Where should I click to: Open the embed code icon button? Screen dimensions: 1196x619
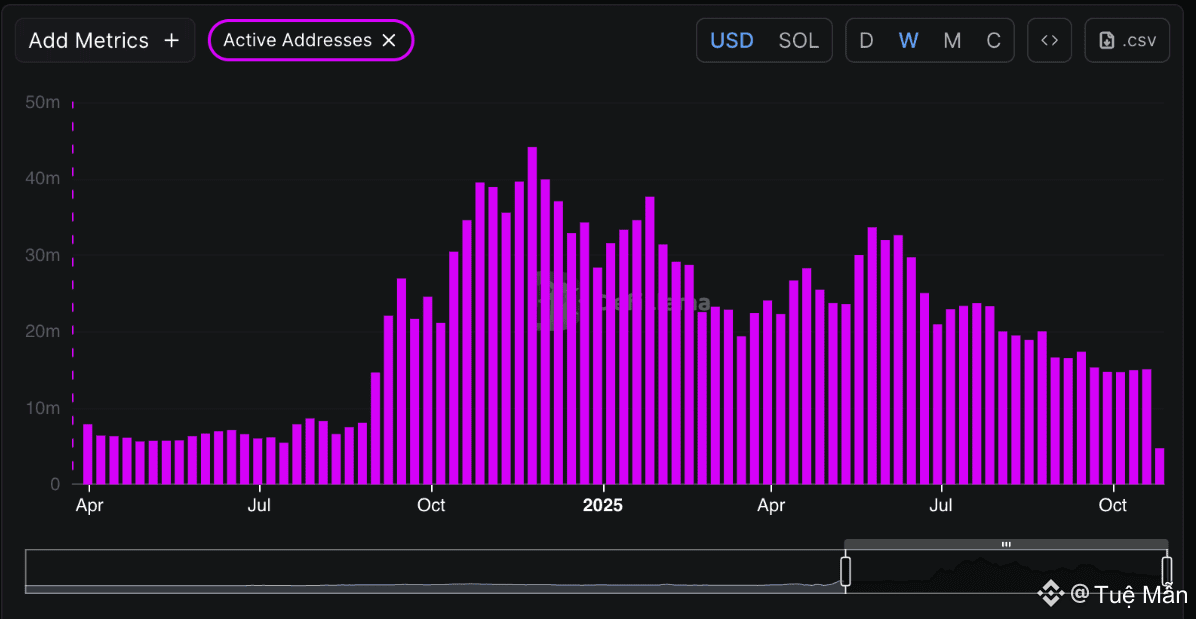[1049, 41]
